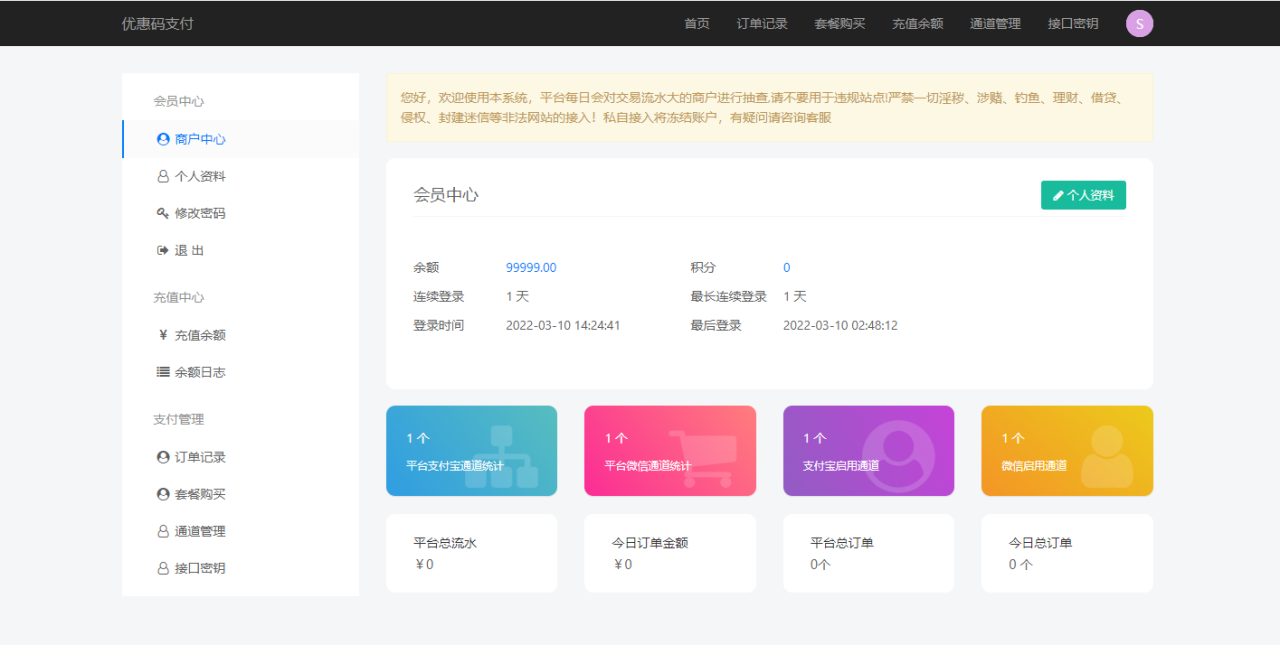1280x645 pixels.
Task: Click the user circle icon on purple card
Action: coord(898,457)
